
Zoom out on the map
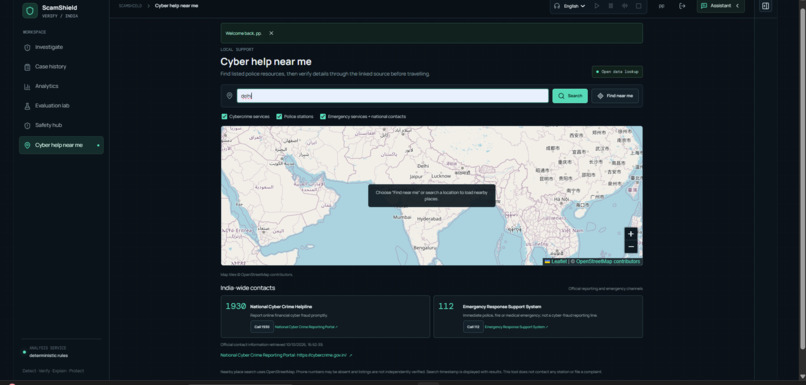tap(631, 247)
